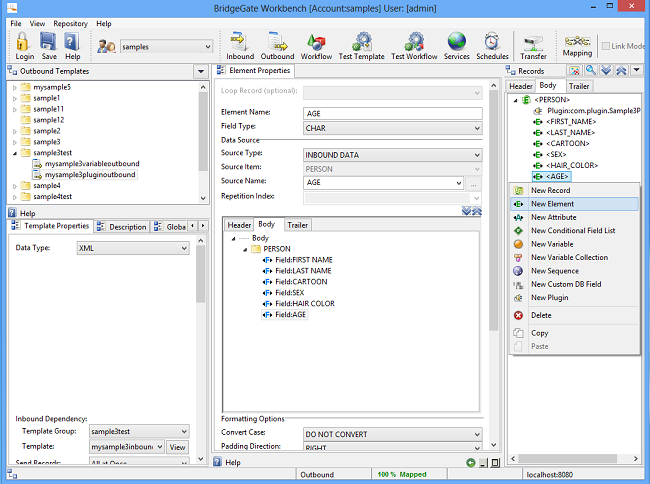Click the green arrow icon in bottom Help bar

(471, 462)
